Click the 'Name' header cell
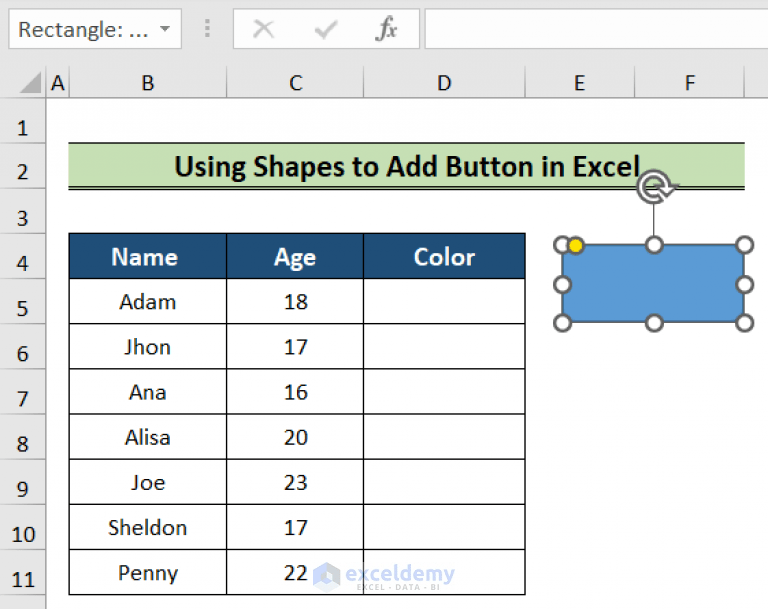 click(x=148, y=256)
